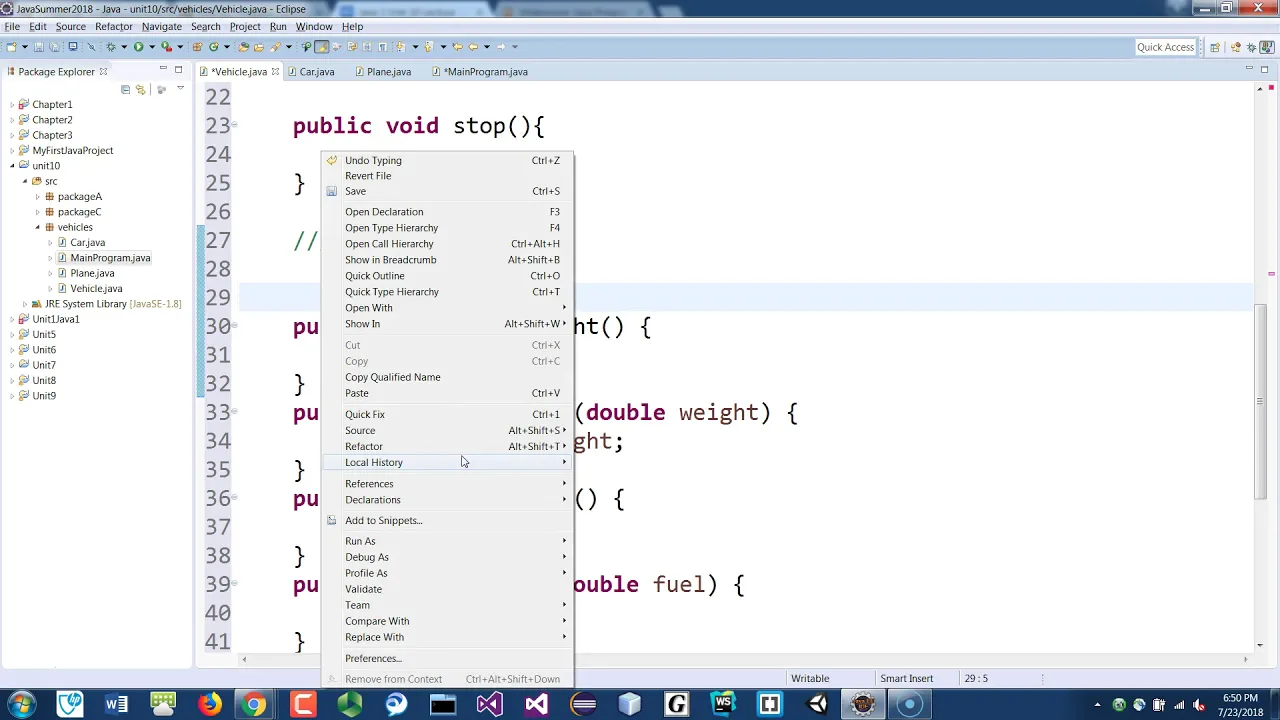Click the Quick Access search field
This screenshot has height=720, width=1280.
coord(1165,47)
